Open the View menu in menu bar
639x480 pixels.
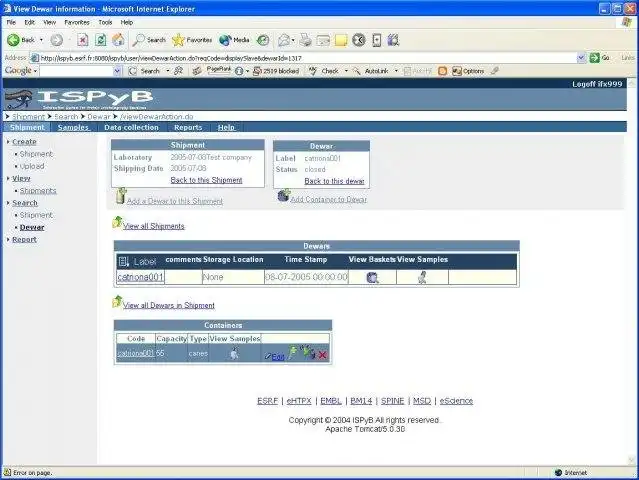coord(49,22)
